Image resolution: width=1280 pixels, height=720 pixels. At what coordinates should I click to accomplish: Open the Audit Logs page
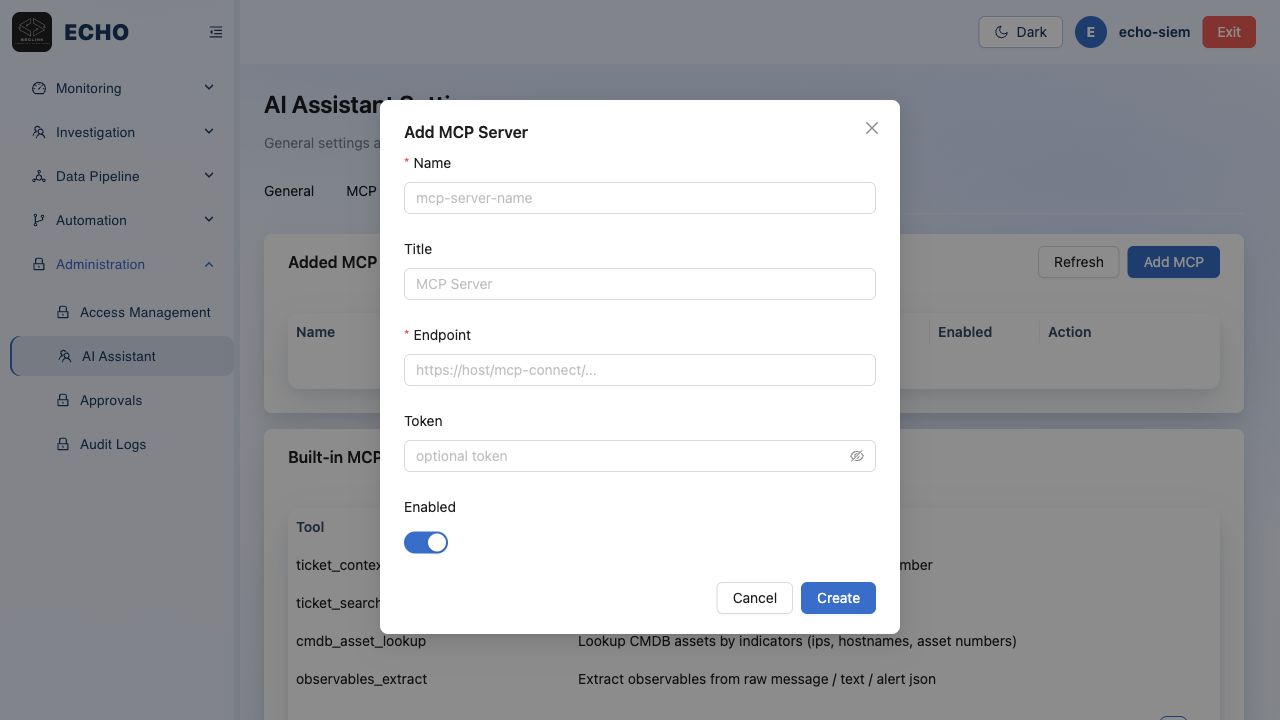pyautogui.click(x=122, y=444)
